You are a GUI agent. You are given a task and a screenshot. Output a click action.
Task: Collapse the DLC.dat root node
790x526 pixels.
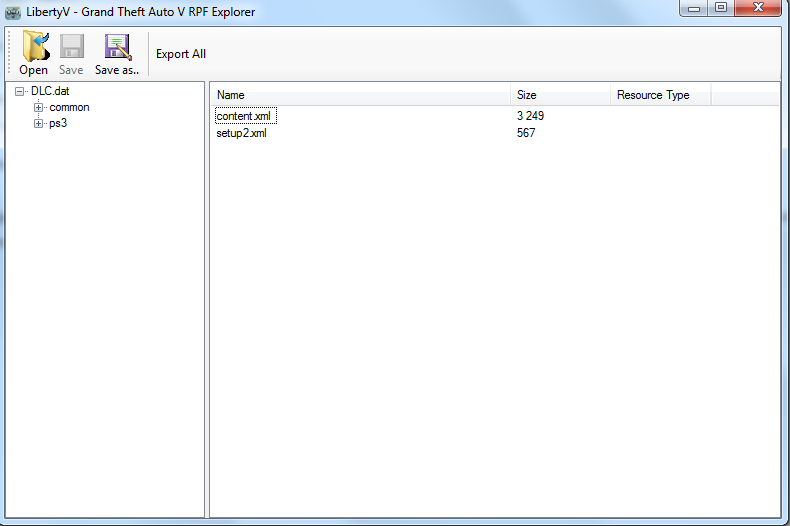click(x=19, y=92)
